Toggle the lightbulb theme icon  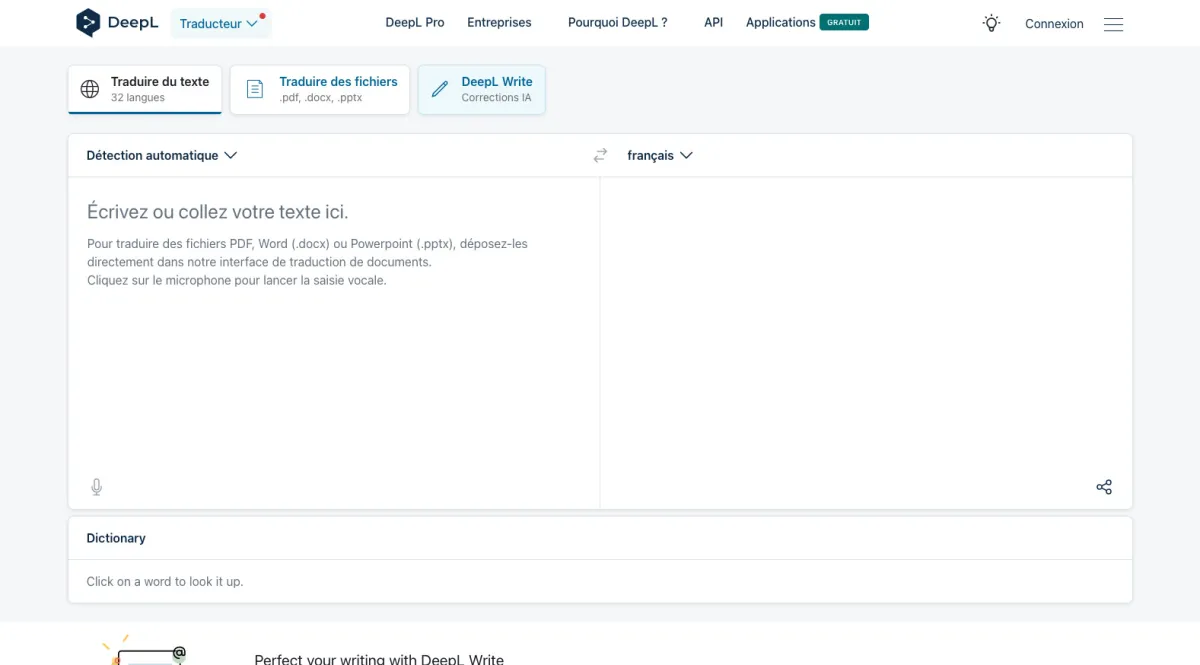pyautogui.click(x=991, y=23)
